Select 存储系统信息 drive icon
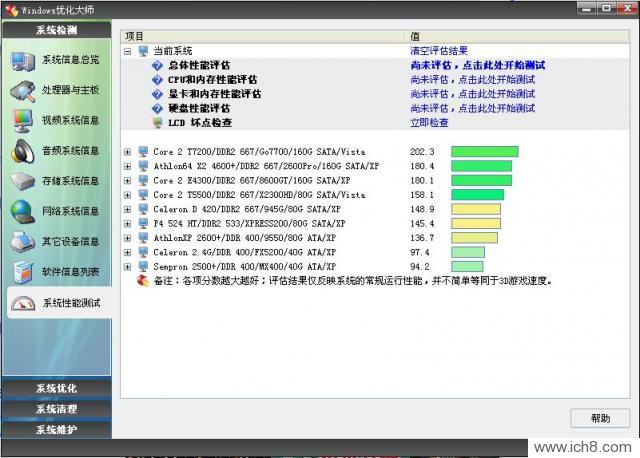This screenshot has width=640, height=458. [23, 181]
